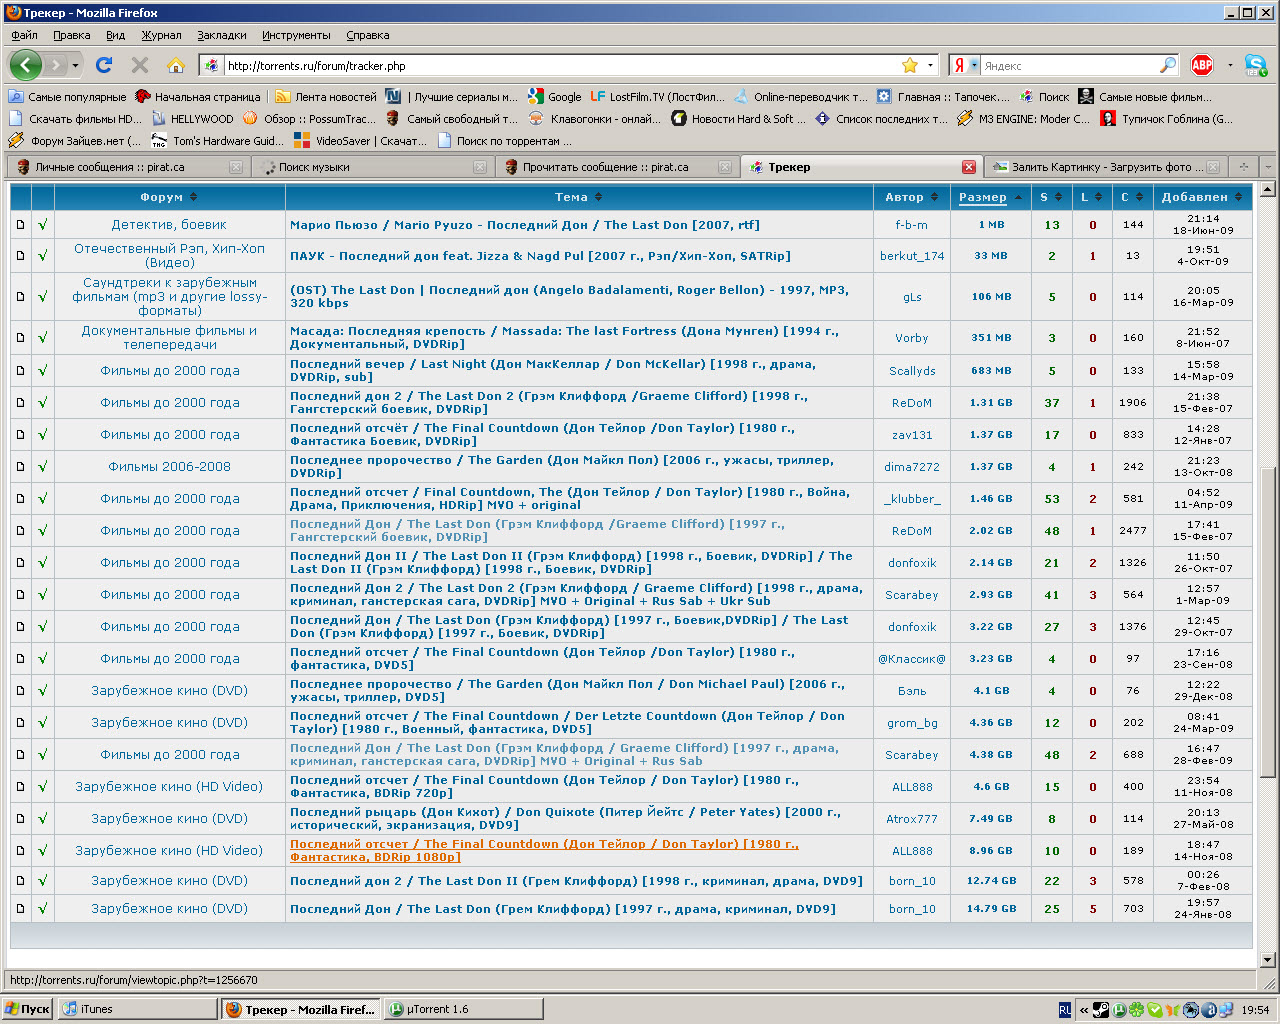Click the RU language indicator in tray
The image size is (1280, 1024).
tap(1065, 1010)
